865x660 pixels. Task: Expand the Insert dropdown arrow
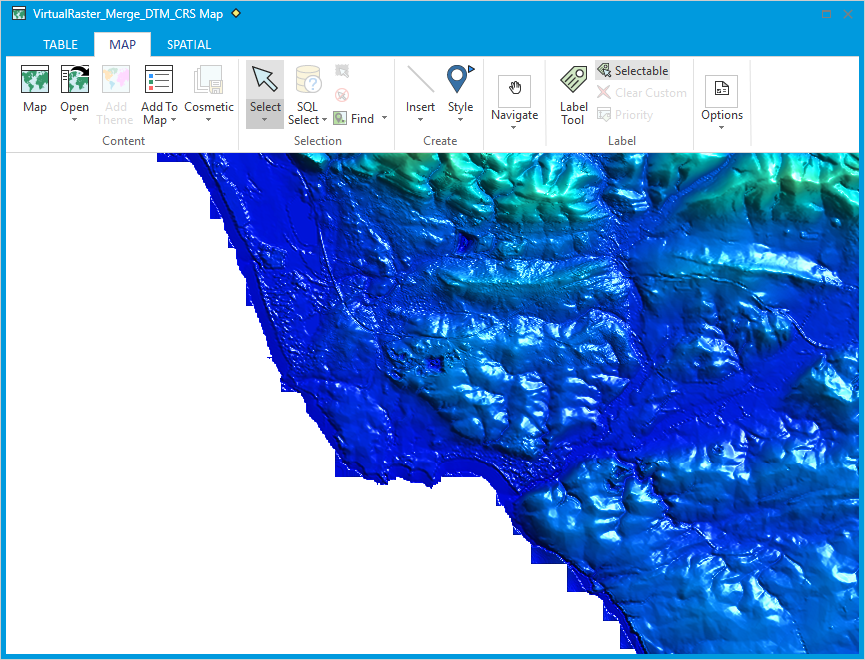(x=420, y=120)
